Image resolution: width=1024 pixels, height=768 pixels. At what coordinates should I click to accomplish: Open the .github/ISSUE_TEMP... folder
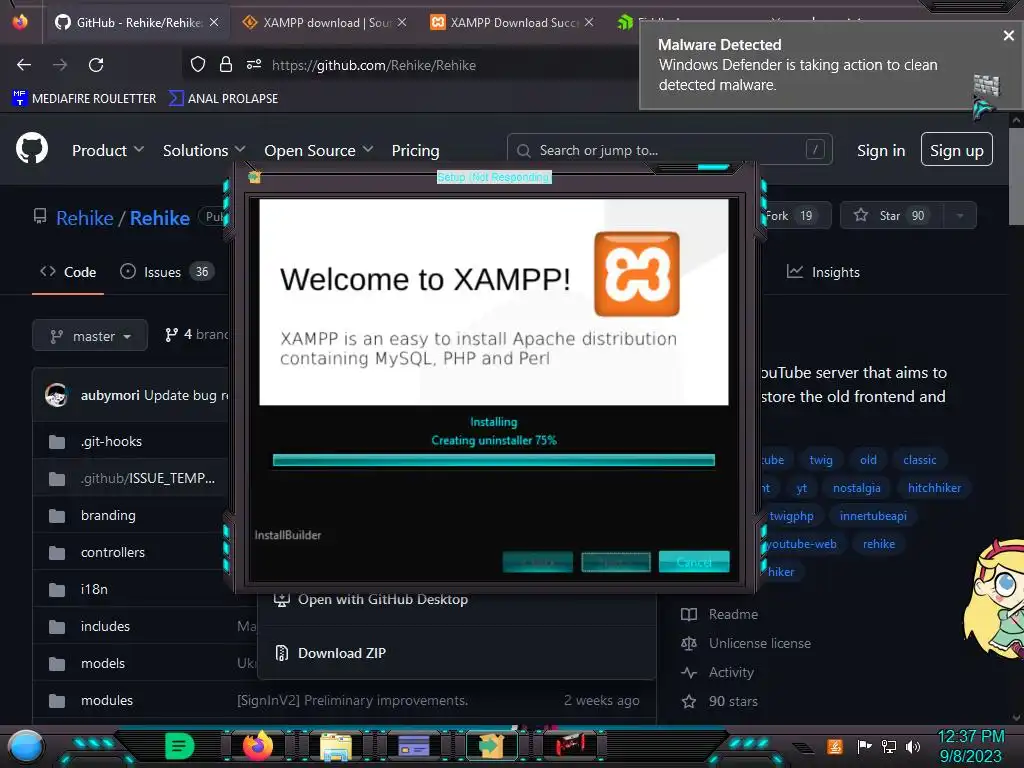click(148, 478)
